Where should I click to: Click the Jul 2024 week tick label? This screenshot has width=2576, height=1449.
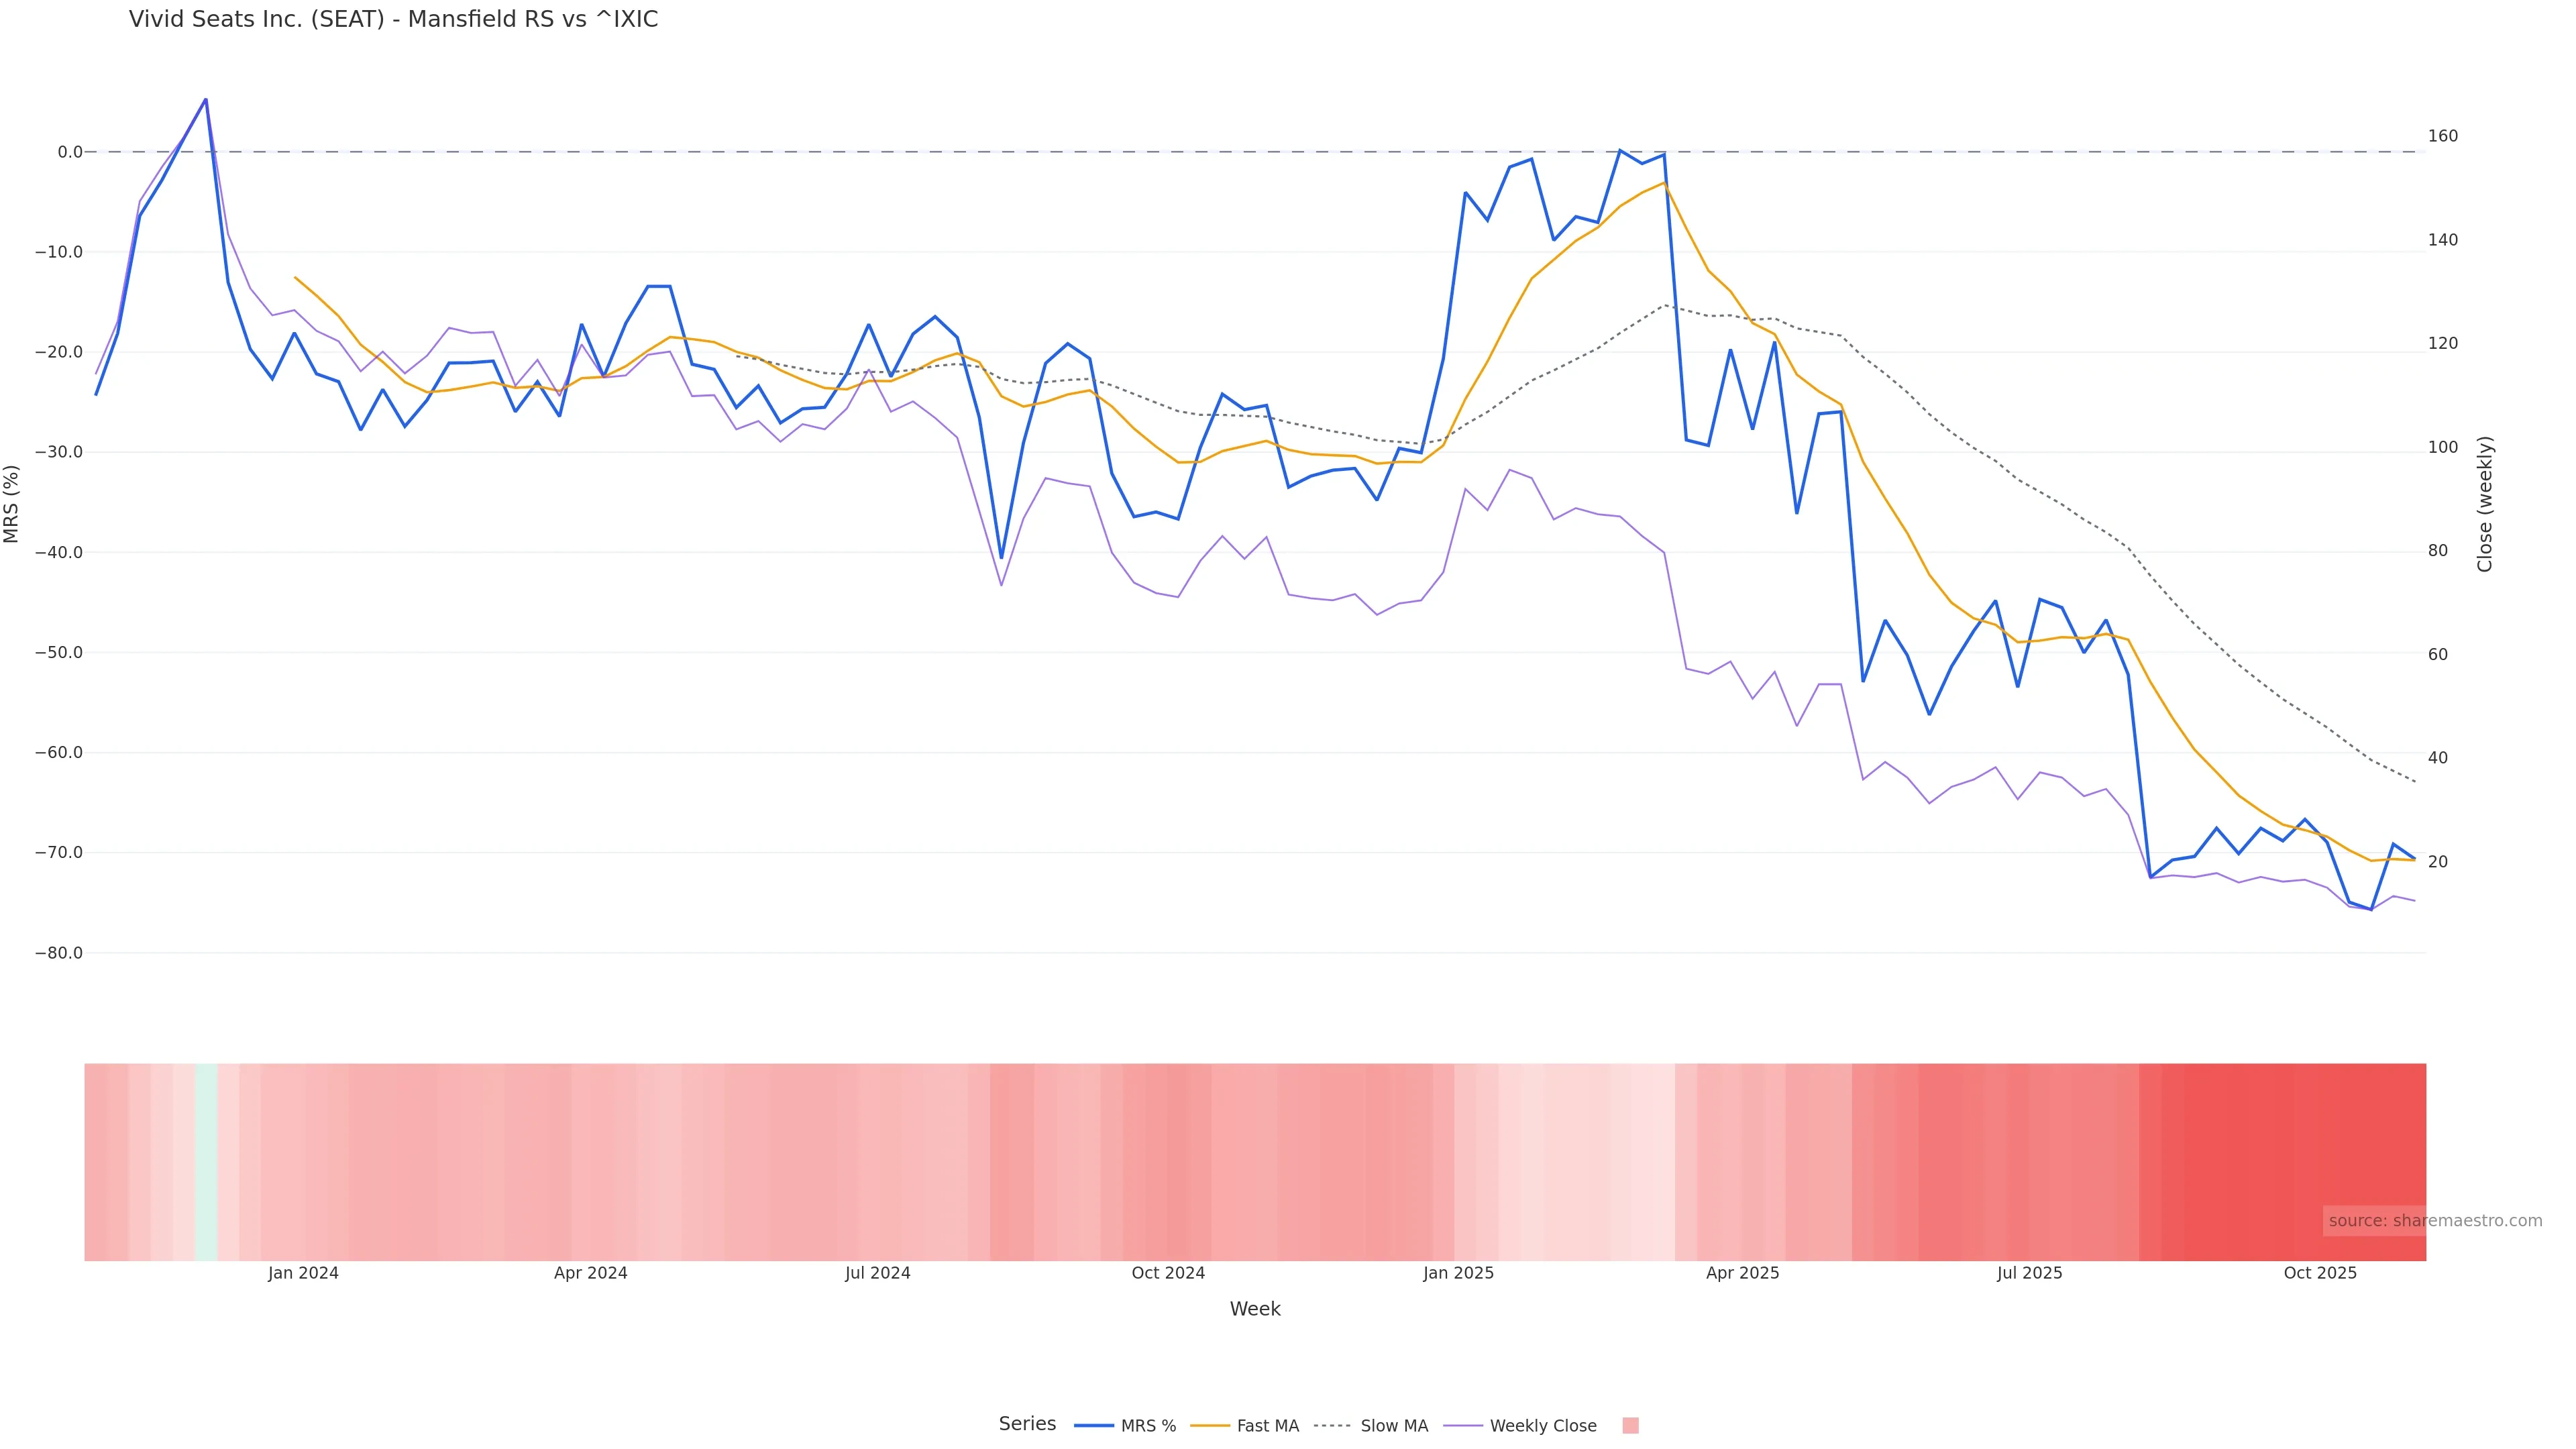click(x=877, y=1274)
